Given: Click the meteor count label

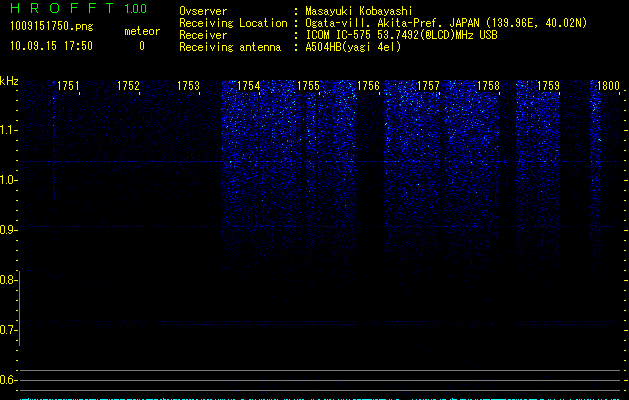Looking at the screenshot, I should pos(142,31).
